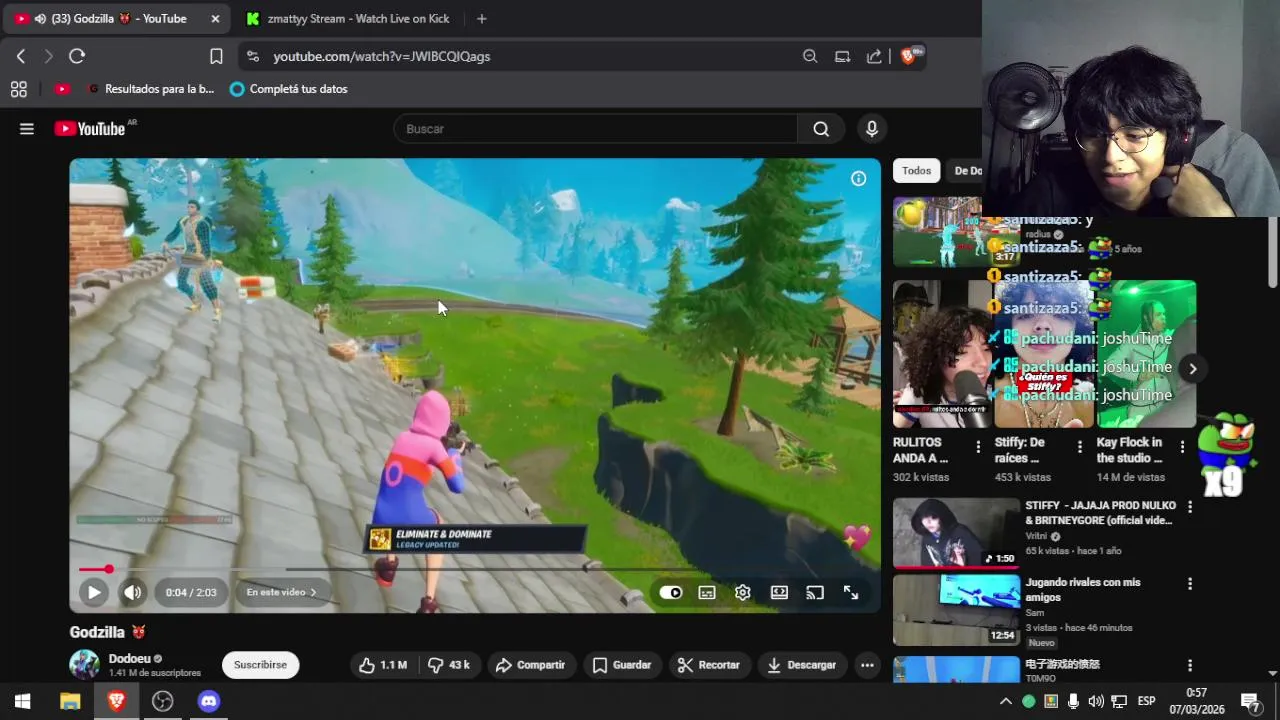Click the Compartir share button
Screen dimensions: 1280x720
pos(531,665)
